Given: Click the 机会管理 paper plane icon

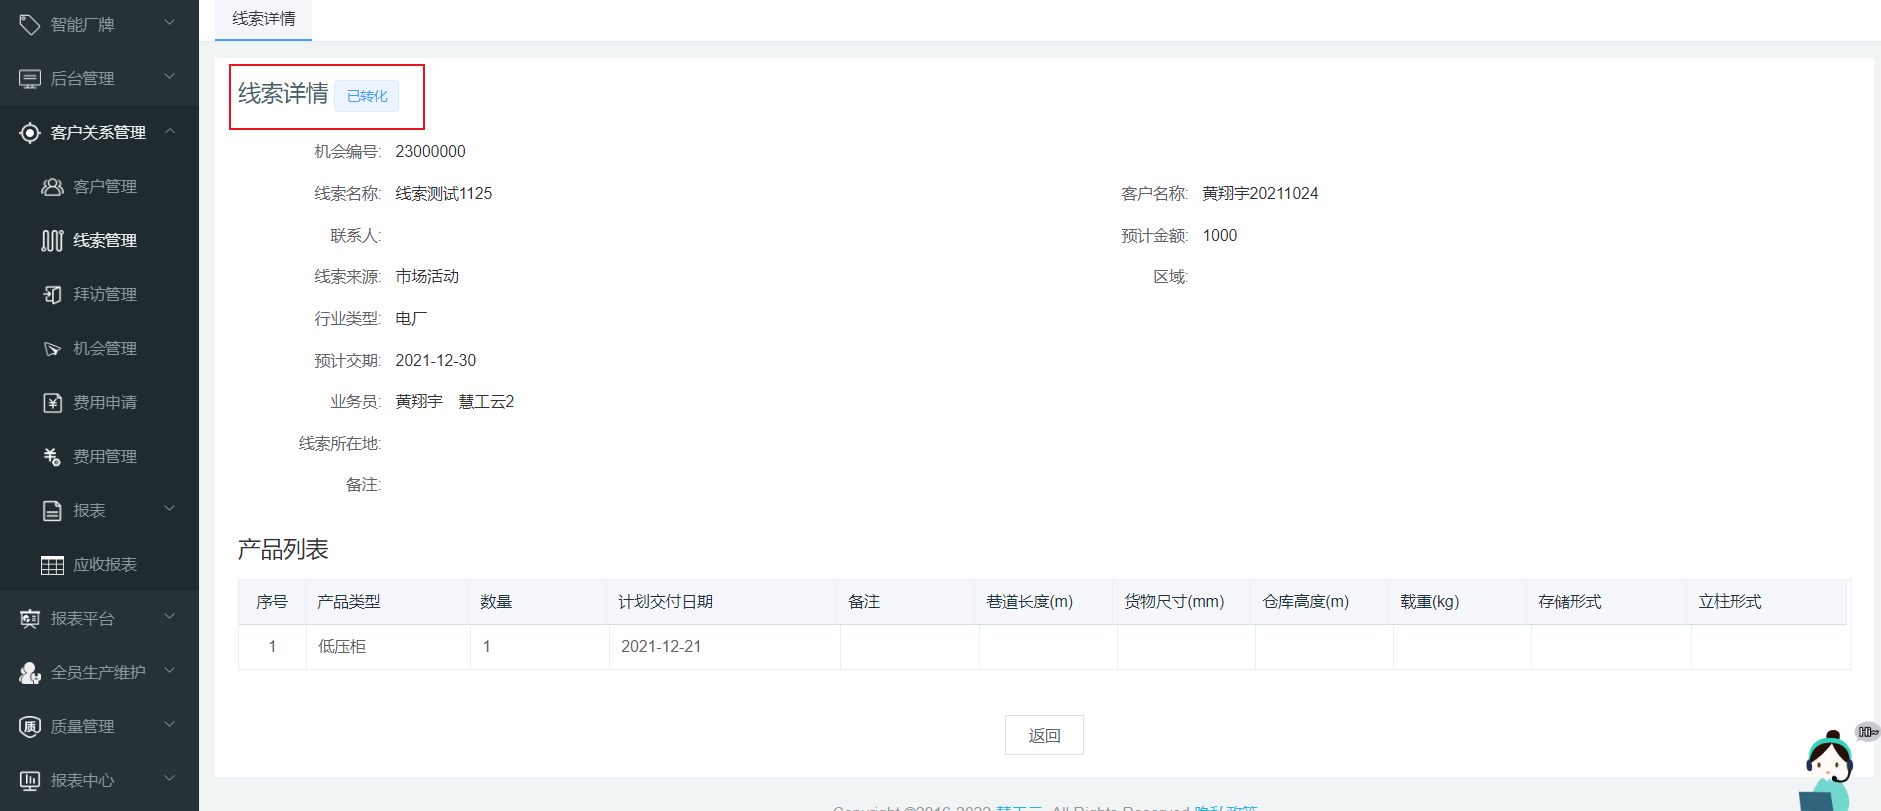Looking at the screenshot, I should (52, 349).
